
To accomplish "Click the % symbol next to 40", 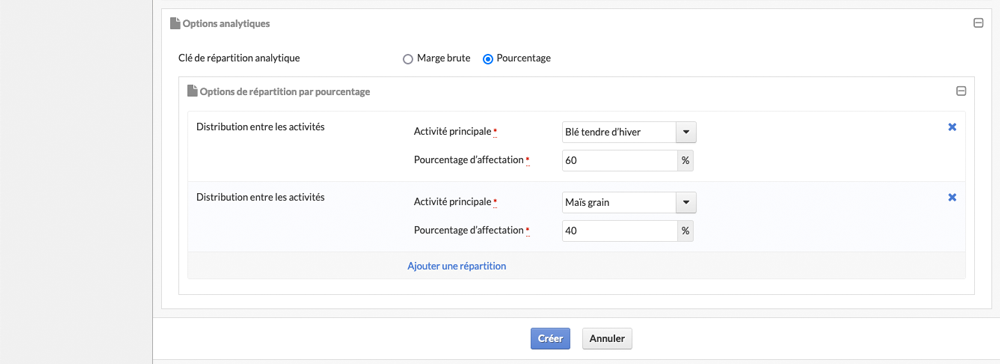I will pyautogui.click(x=685, y=231).
